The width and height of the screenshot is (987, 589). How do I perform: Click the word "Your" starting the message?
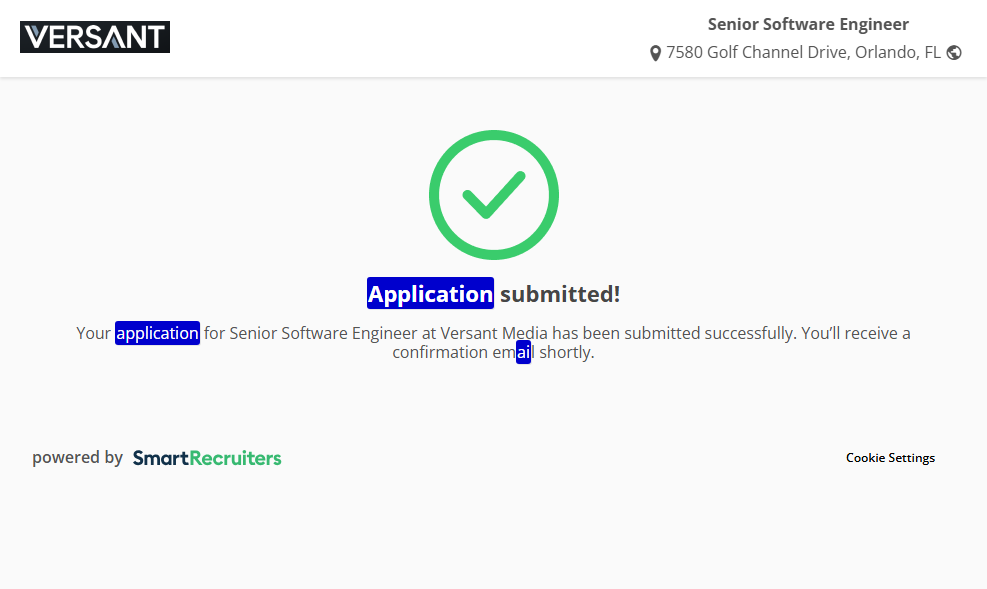click(93, 333)
